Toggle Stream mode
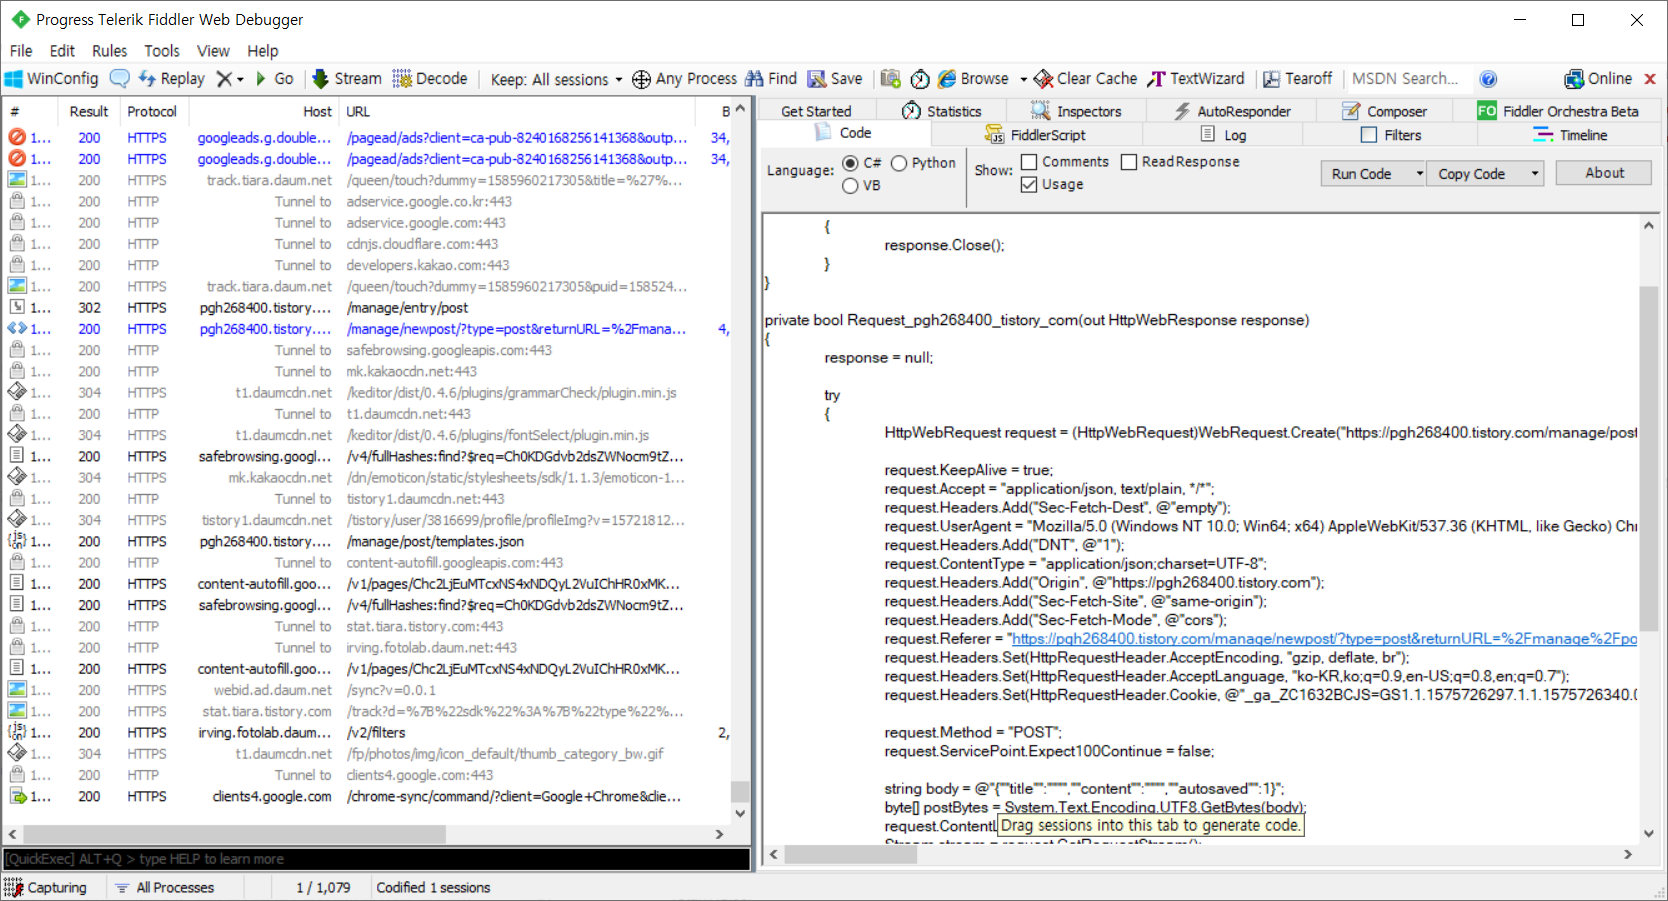Viewport: 1668px width, 901px height. click(347, 79)
